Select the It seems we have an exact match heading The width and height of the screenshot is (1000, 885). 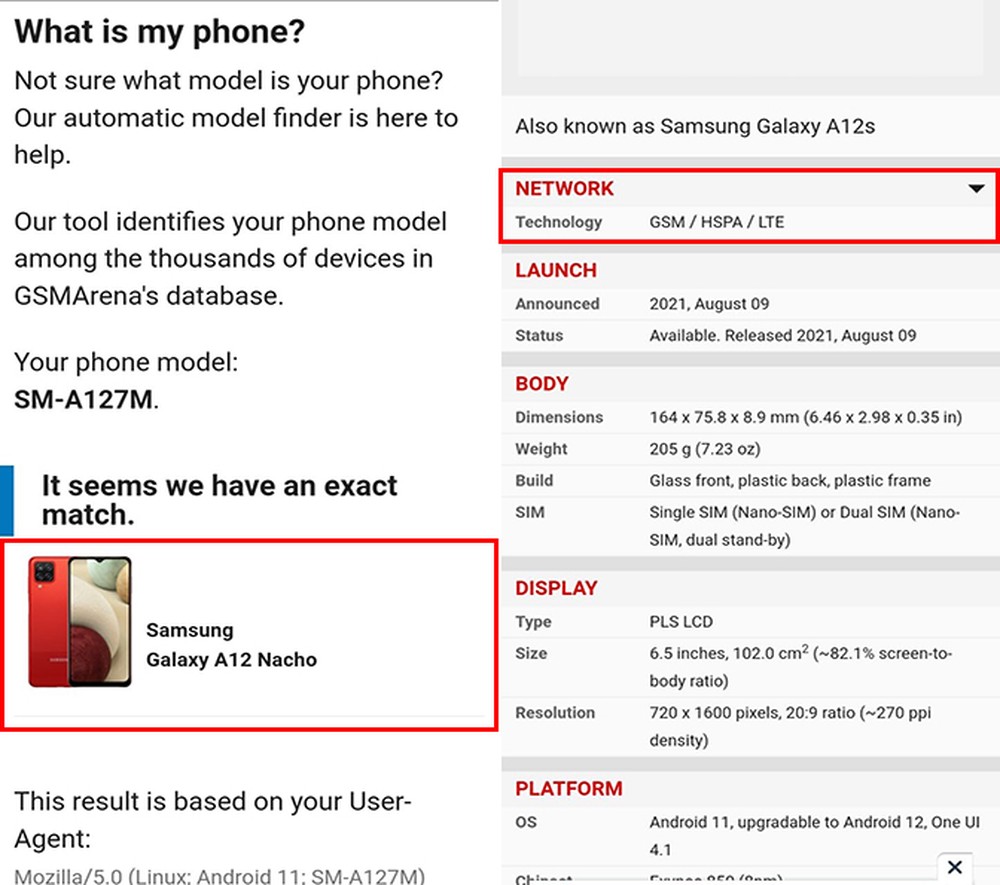pos(219,500)
